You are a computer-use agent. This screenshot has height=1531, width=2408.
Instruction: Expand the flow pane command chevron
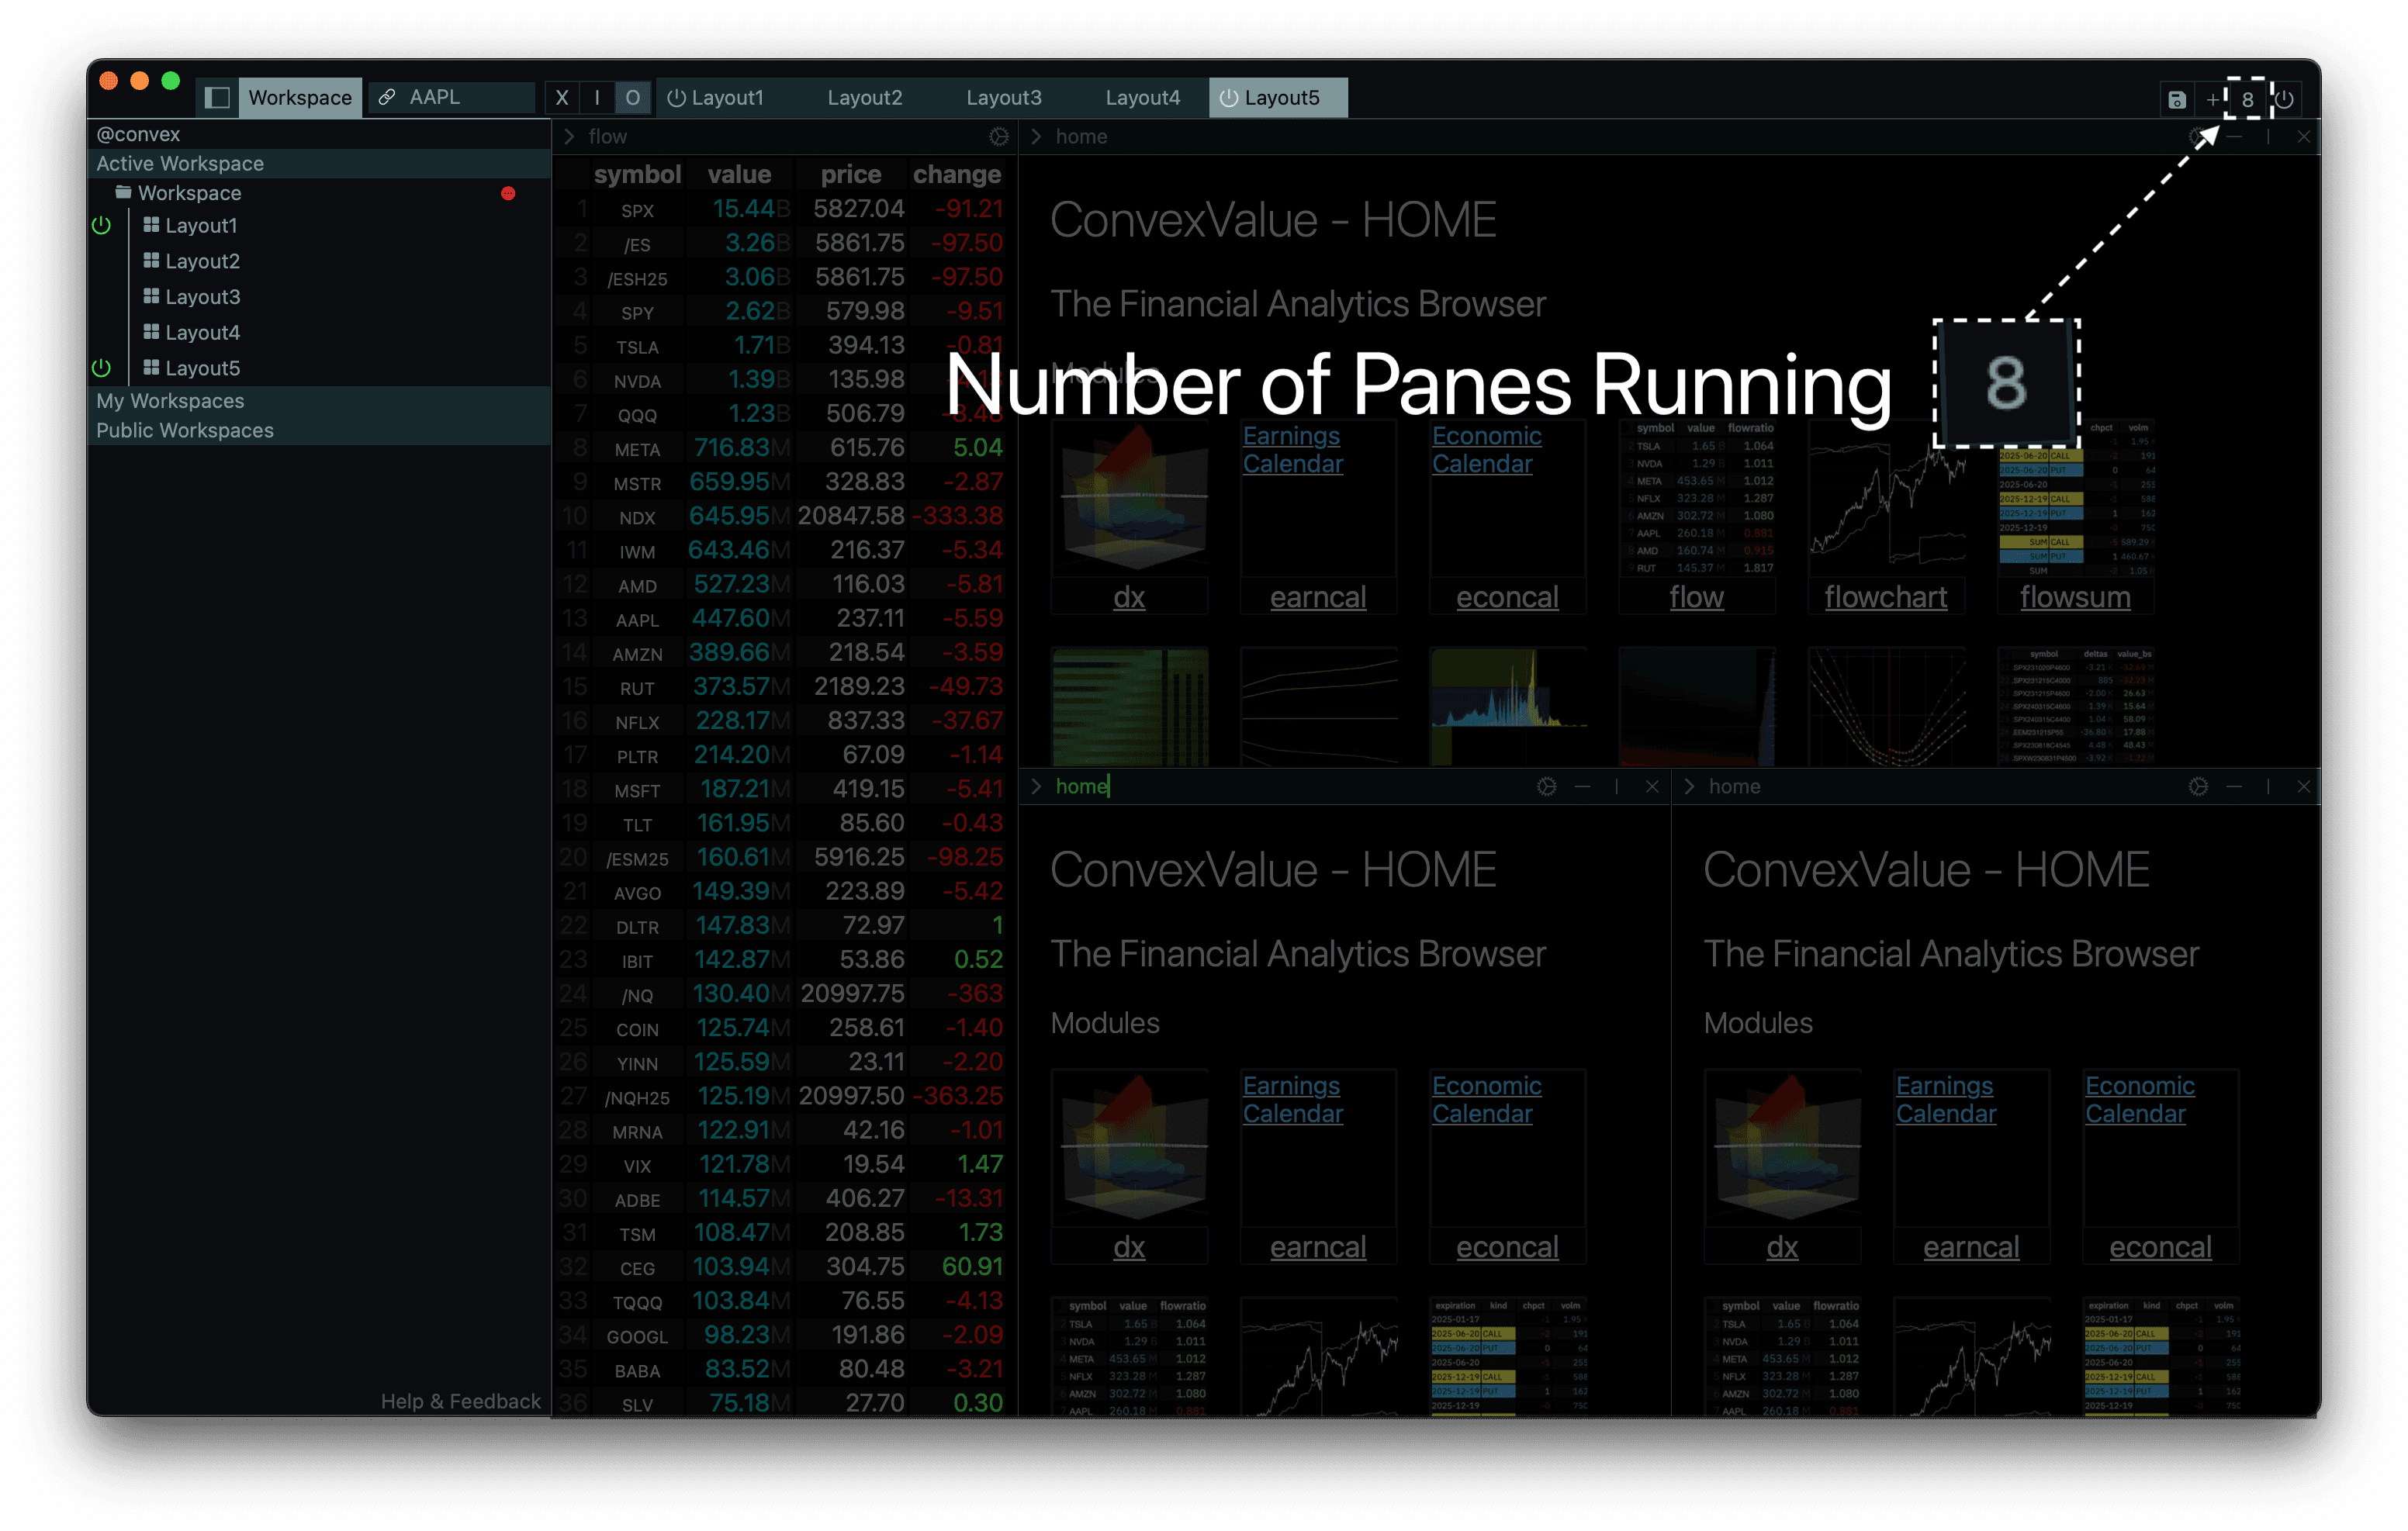tap(570, 137)
